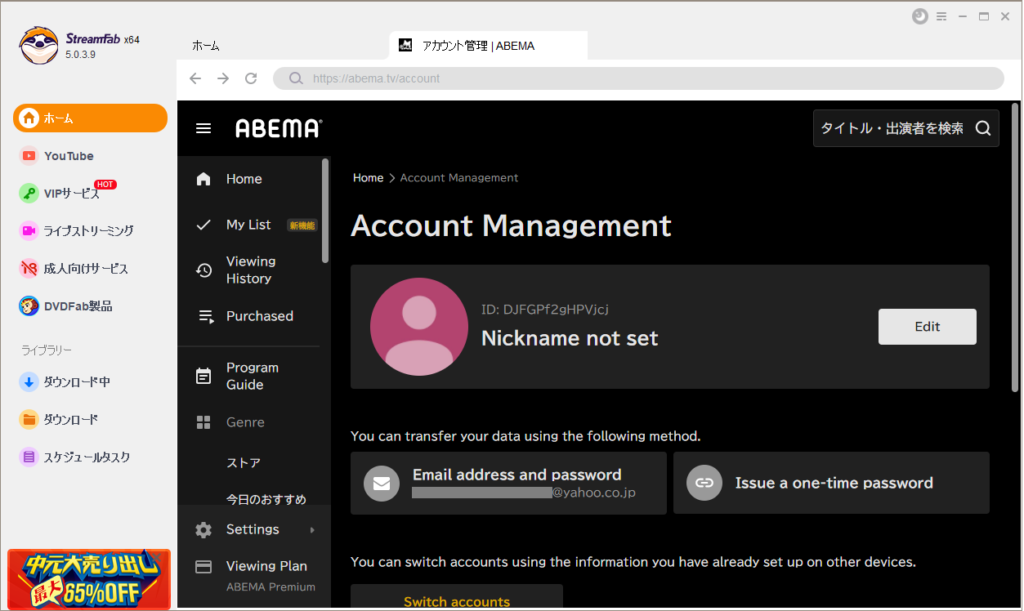Expand the Settings submenu arrow
This screenshot has width=1024, height=611.
point(312,530)
